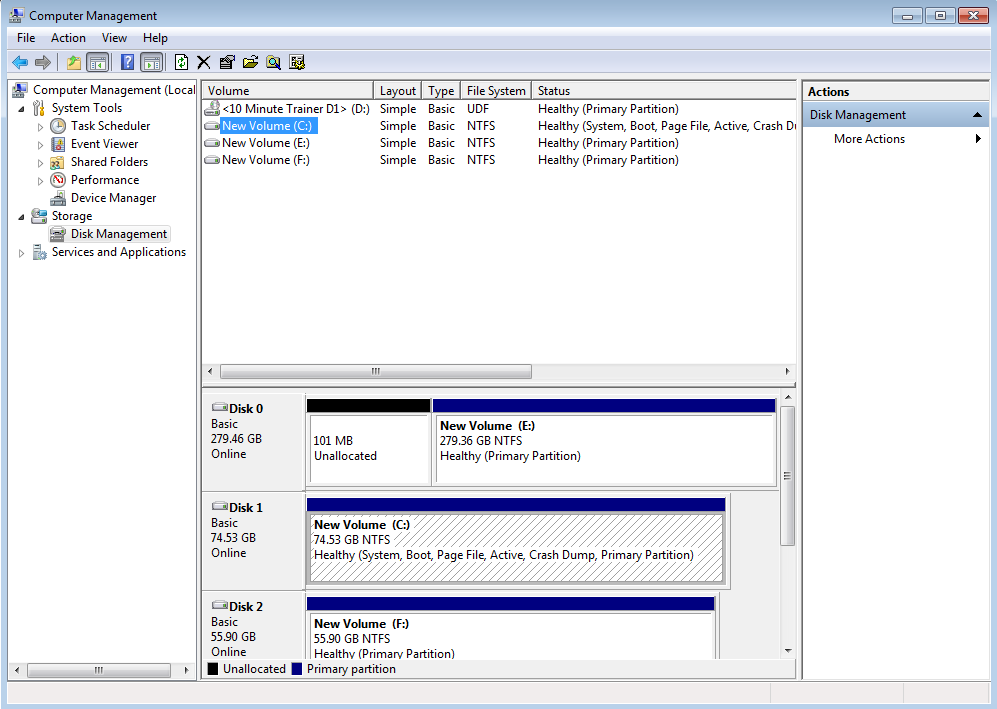997x709 pixels.
Task: Sort by the File System column header
Action: 496,90
